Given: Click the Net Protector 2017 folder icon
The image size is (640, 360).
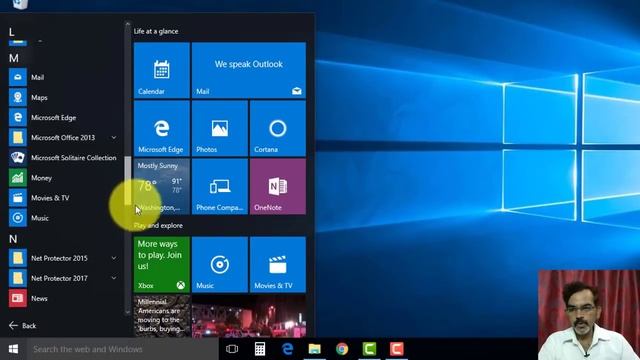Looking at the screenshot, I should [18, 278].
